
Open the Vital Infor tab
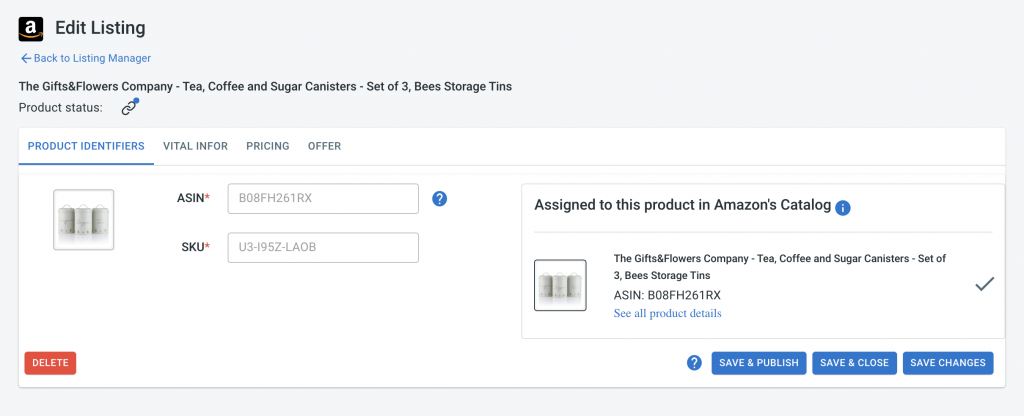(195, 146)
